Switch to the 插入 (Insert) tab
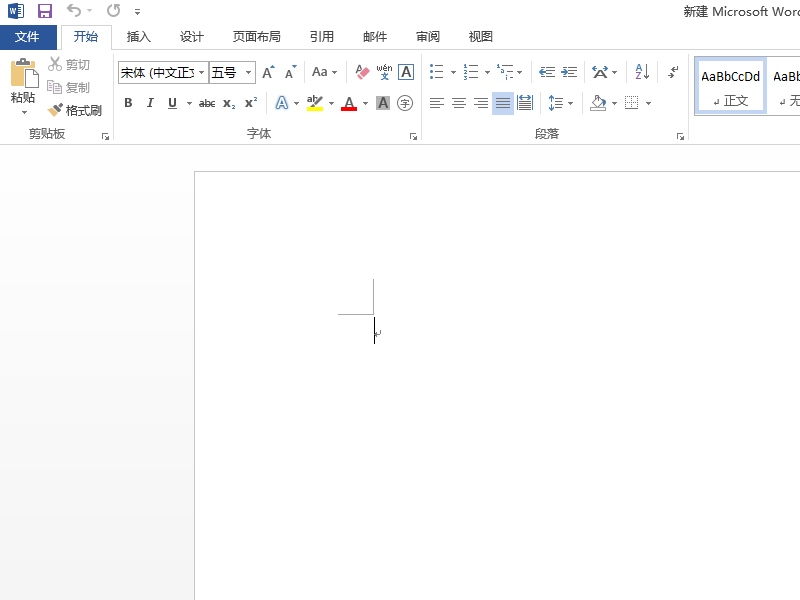 [x=139, y=37]
